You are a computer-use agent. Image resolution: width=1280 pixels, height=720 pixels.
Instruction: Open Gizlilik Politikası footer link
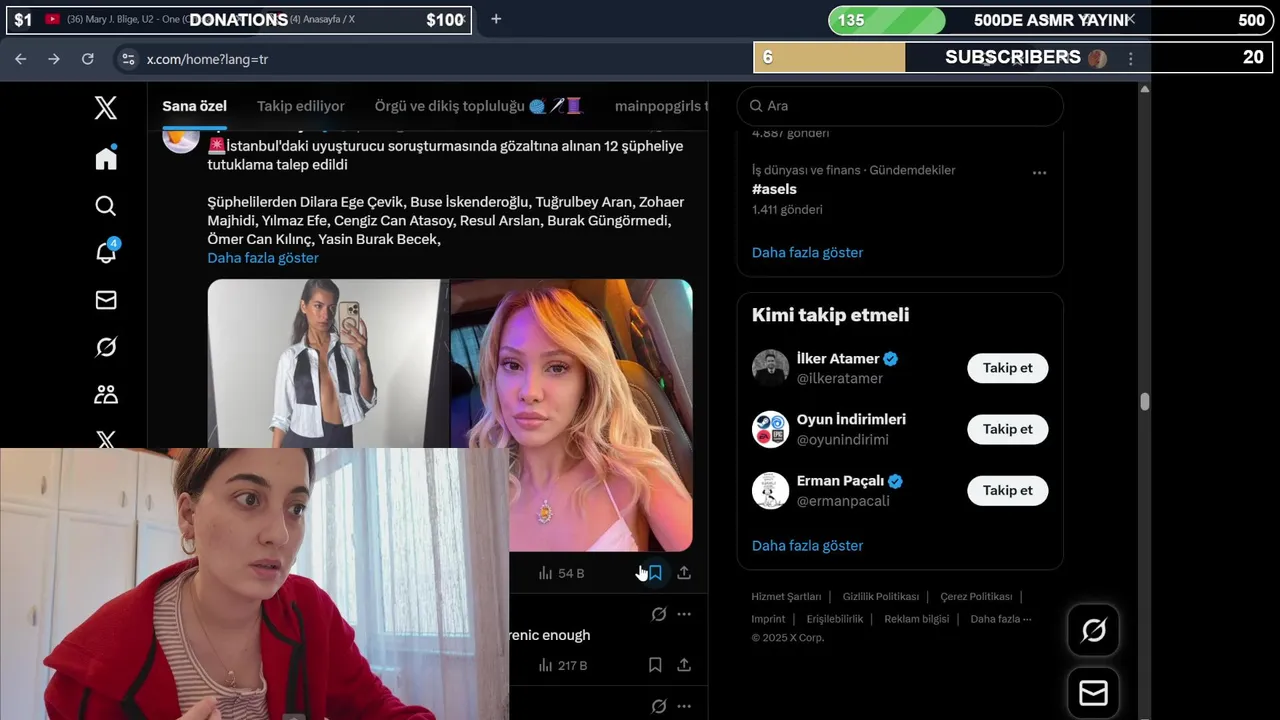click(x=881, y=596)
